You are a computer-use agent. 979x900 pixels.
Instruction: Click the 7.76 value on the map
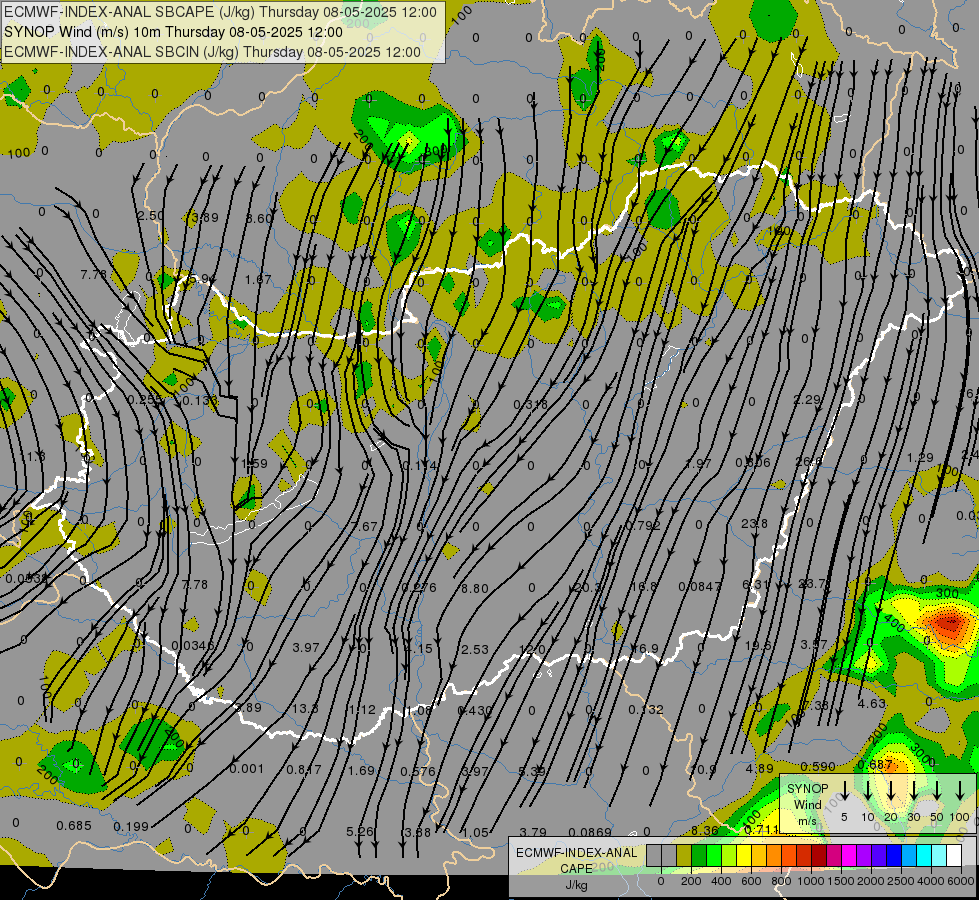pyautogui.click(x=94, y=274)
